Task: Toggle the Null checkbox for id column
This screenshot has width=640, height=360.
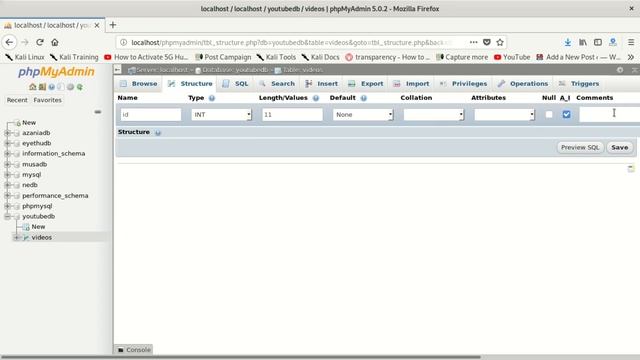Action: (x=549, y=114)
